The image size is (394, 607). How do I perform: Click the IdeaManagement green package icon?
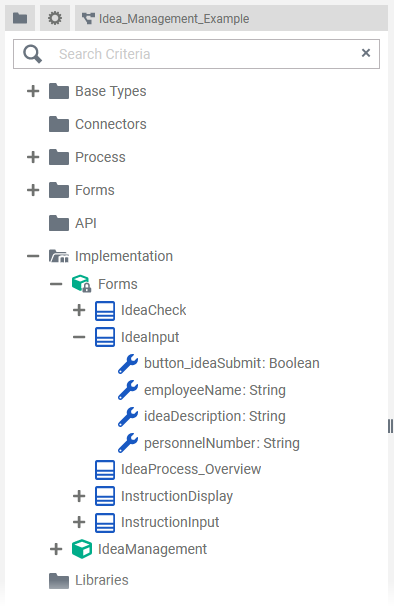tap(82, 549)
